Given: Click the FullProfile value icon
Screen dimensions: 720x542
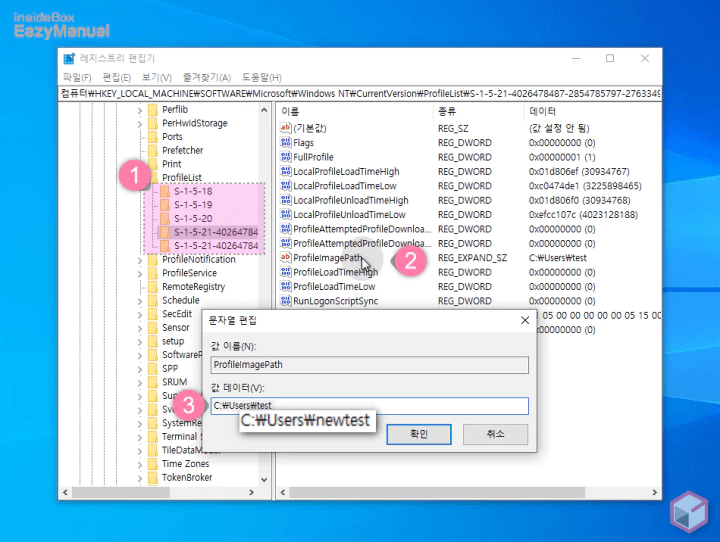Looking at the screenshot, I should click(x=285, y=158).
